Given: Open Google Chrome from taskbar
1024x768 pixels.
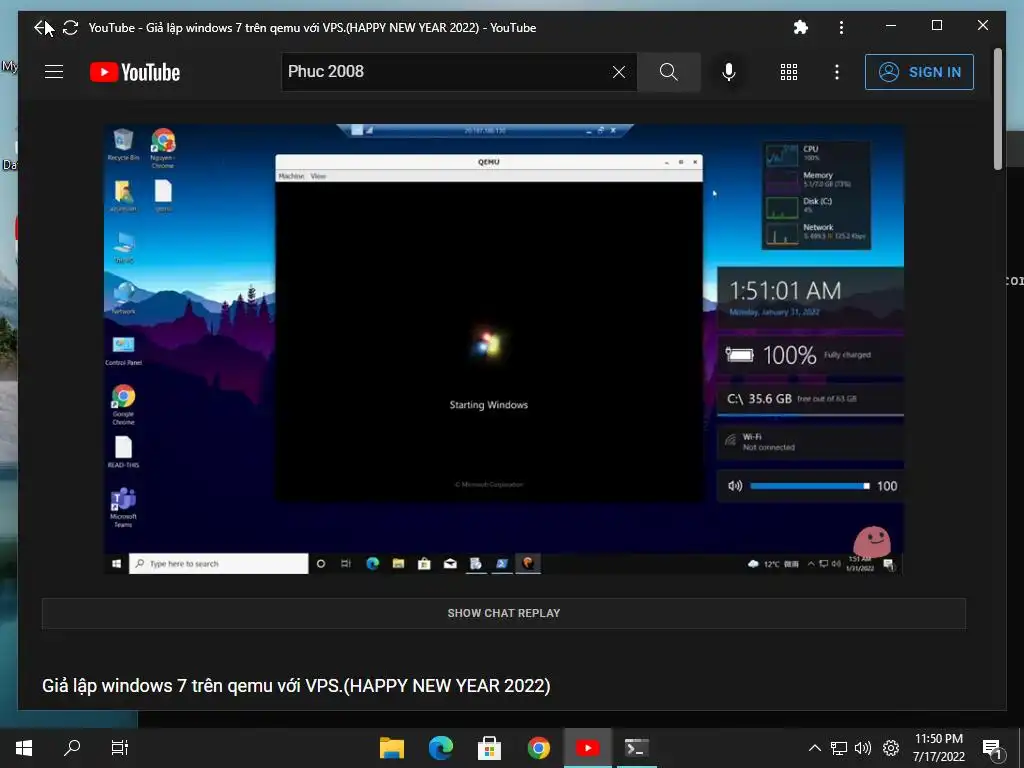Looking at the screenshot, I should coord(539,748).
